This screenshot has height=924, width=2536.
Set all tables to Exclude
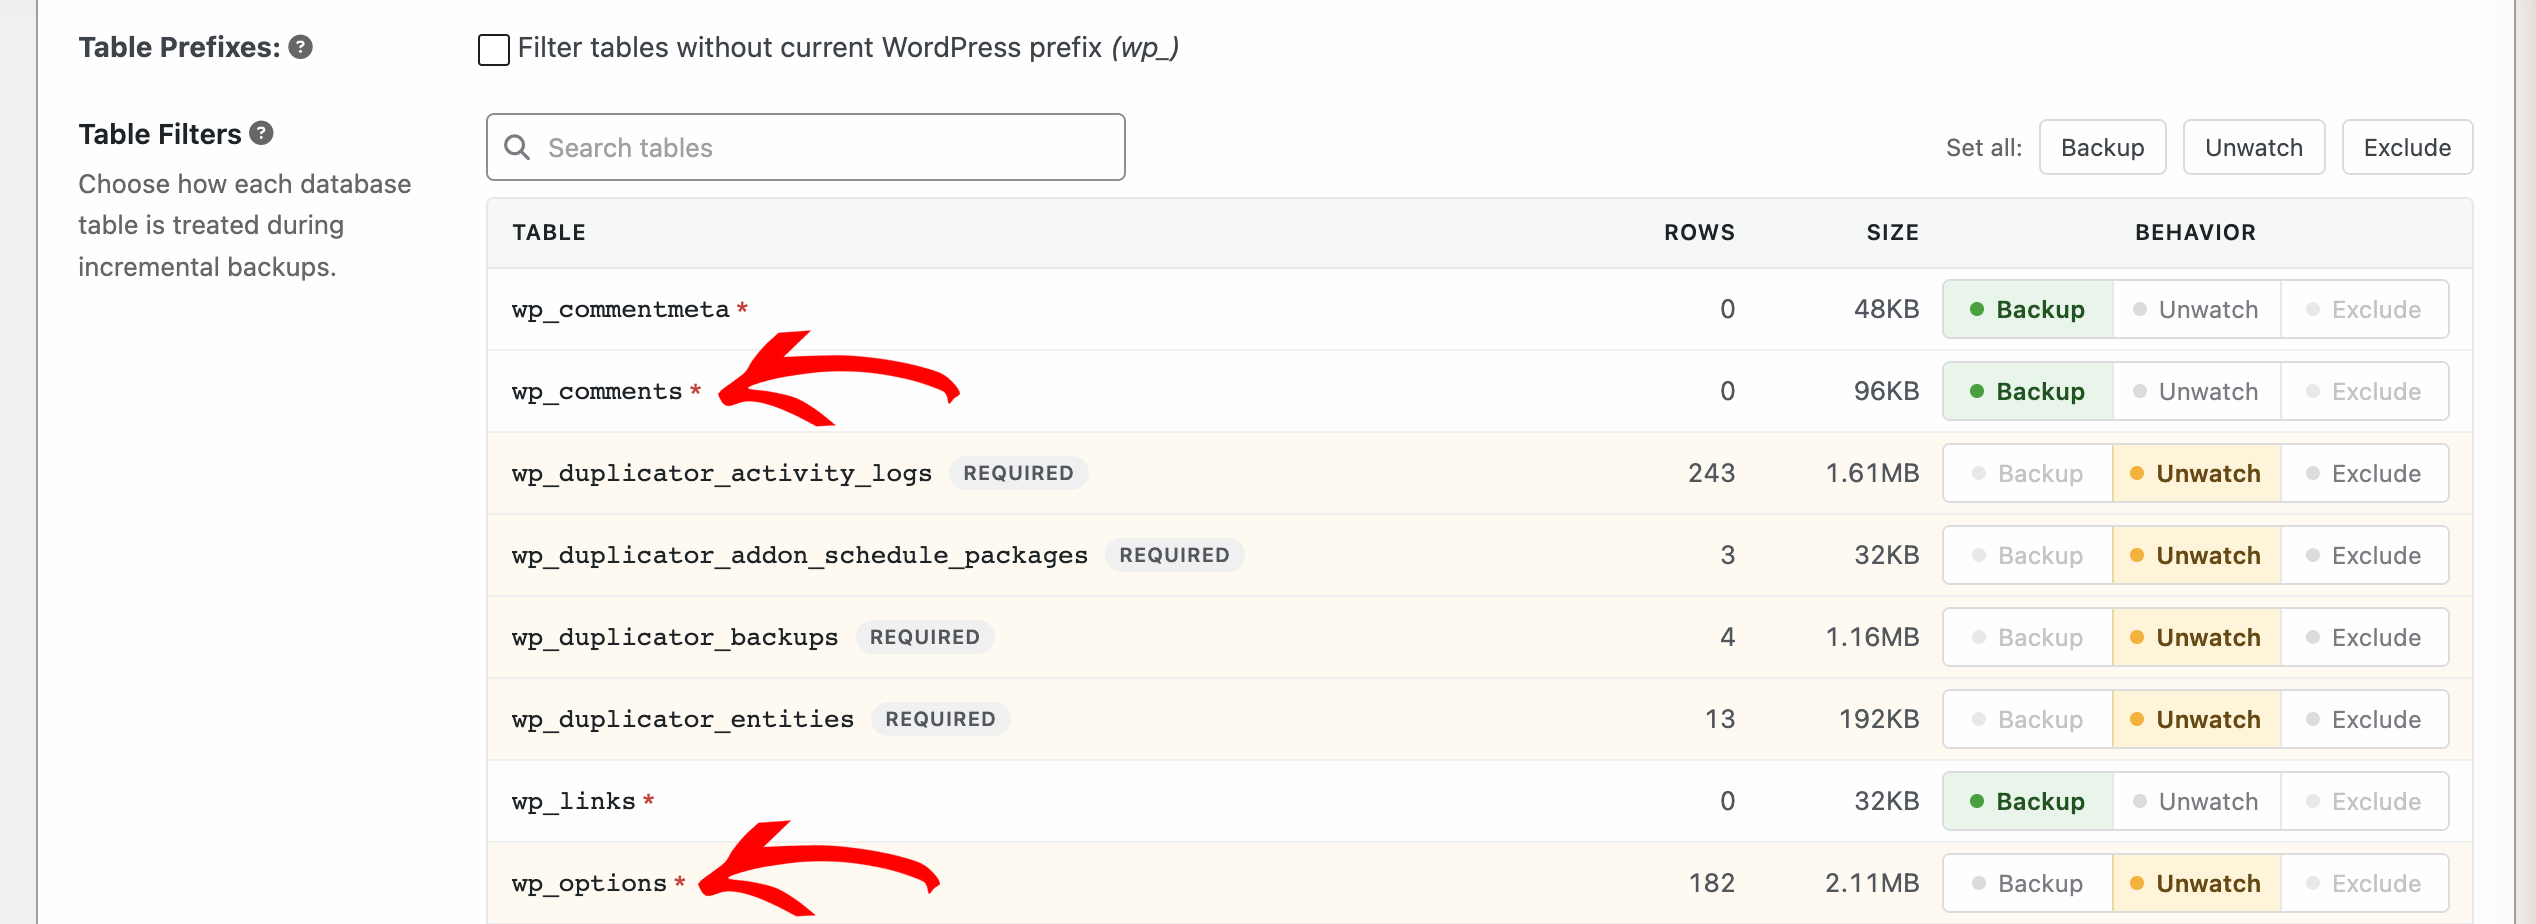[2408, 147]
